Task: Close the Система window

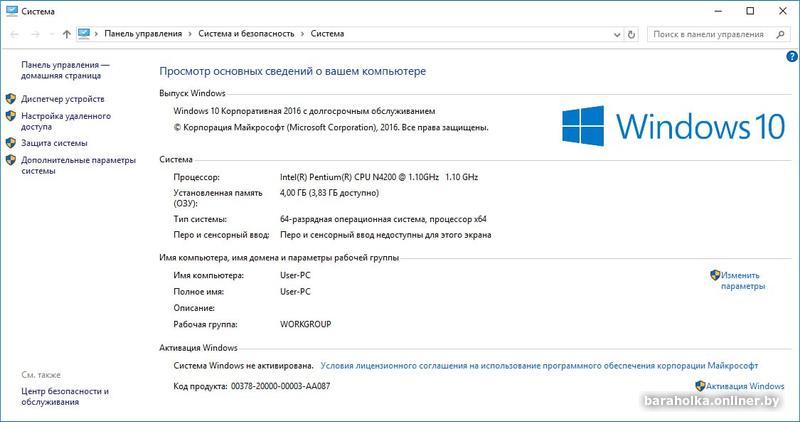Action: 783,11
